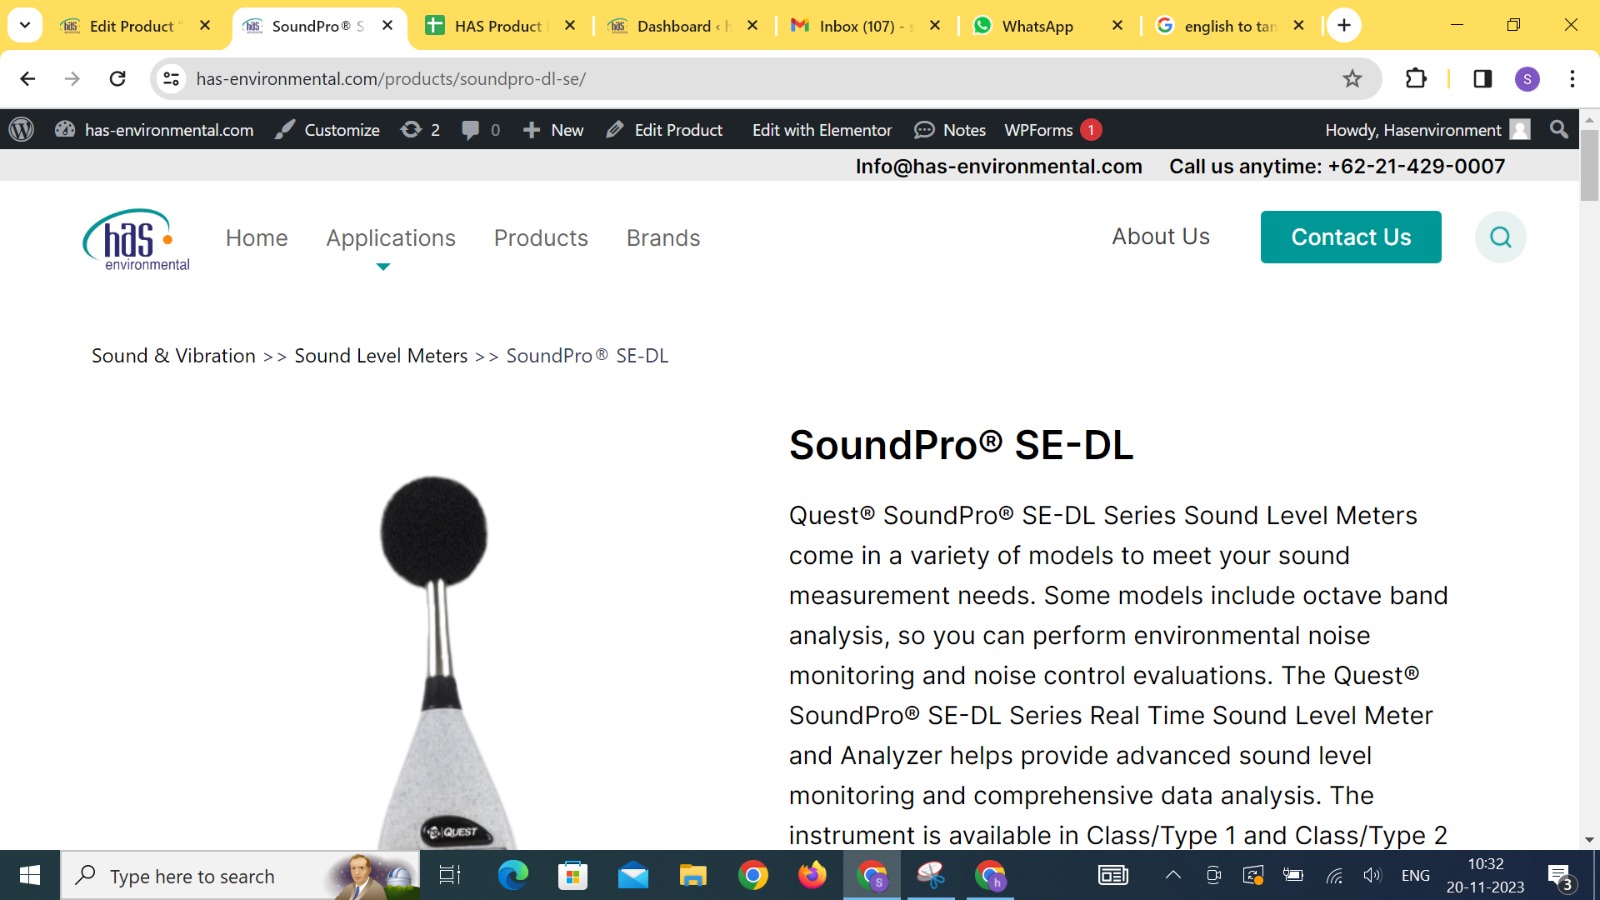
Task: Click the HAS environmental logo
Action: pos(136,239)
